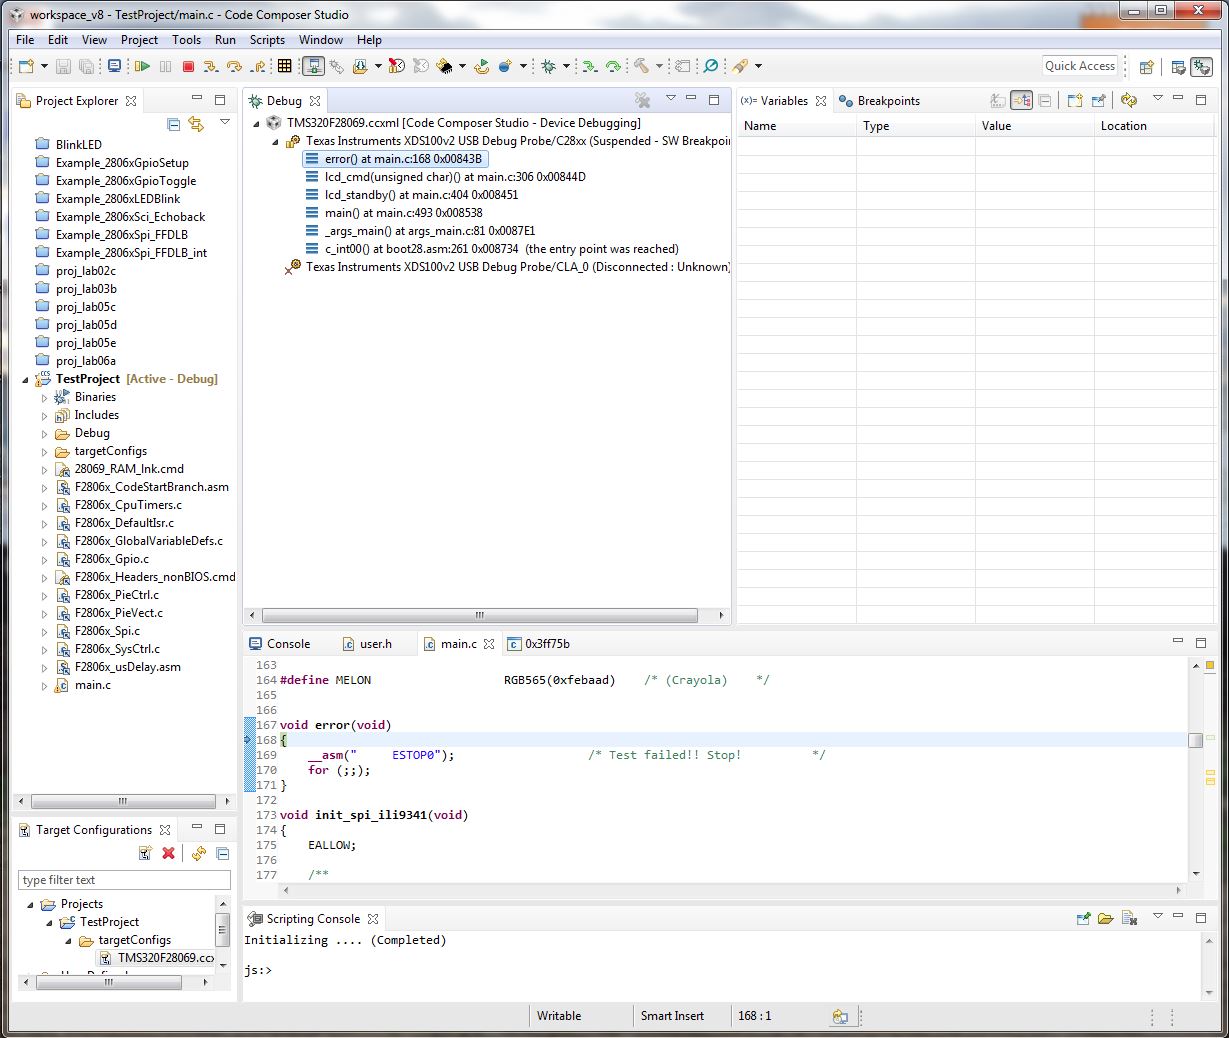The image size is (1229, 1038).
Task: Click the Search magnifier icon in toolbar
Action: [711, 66]
